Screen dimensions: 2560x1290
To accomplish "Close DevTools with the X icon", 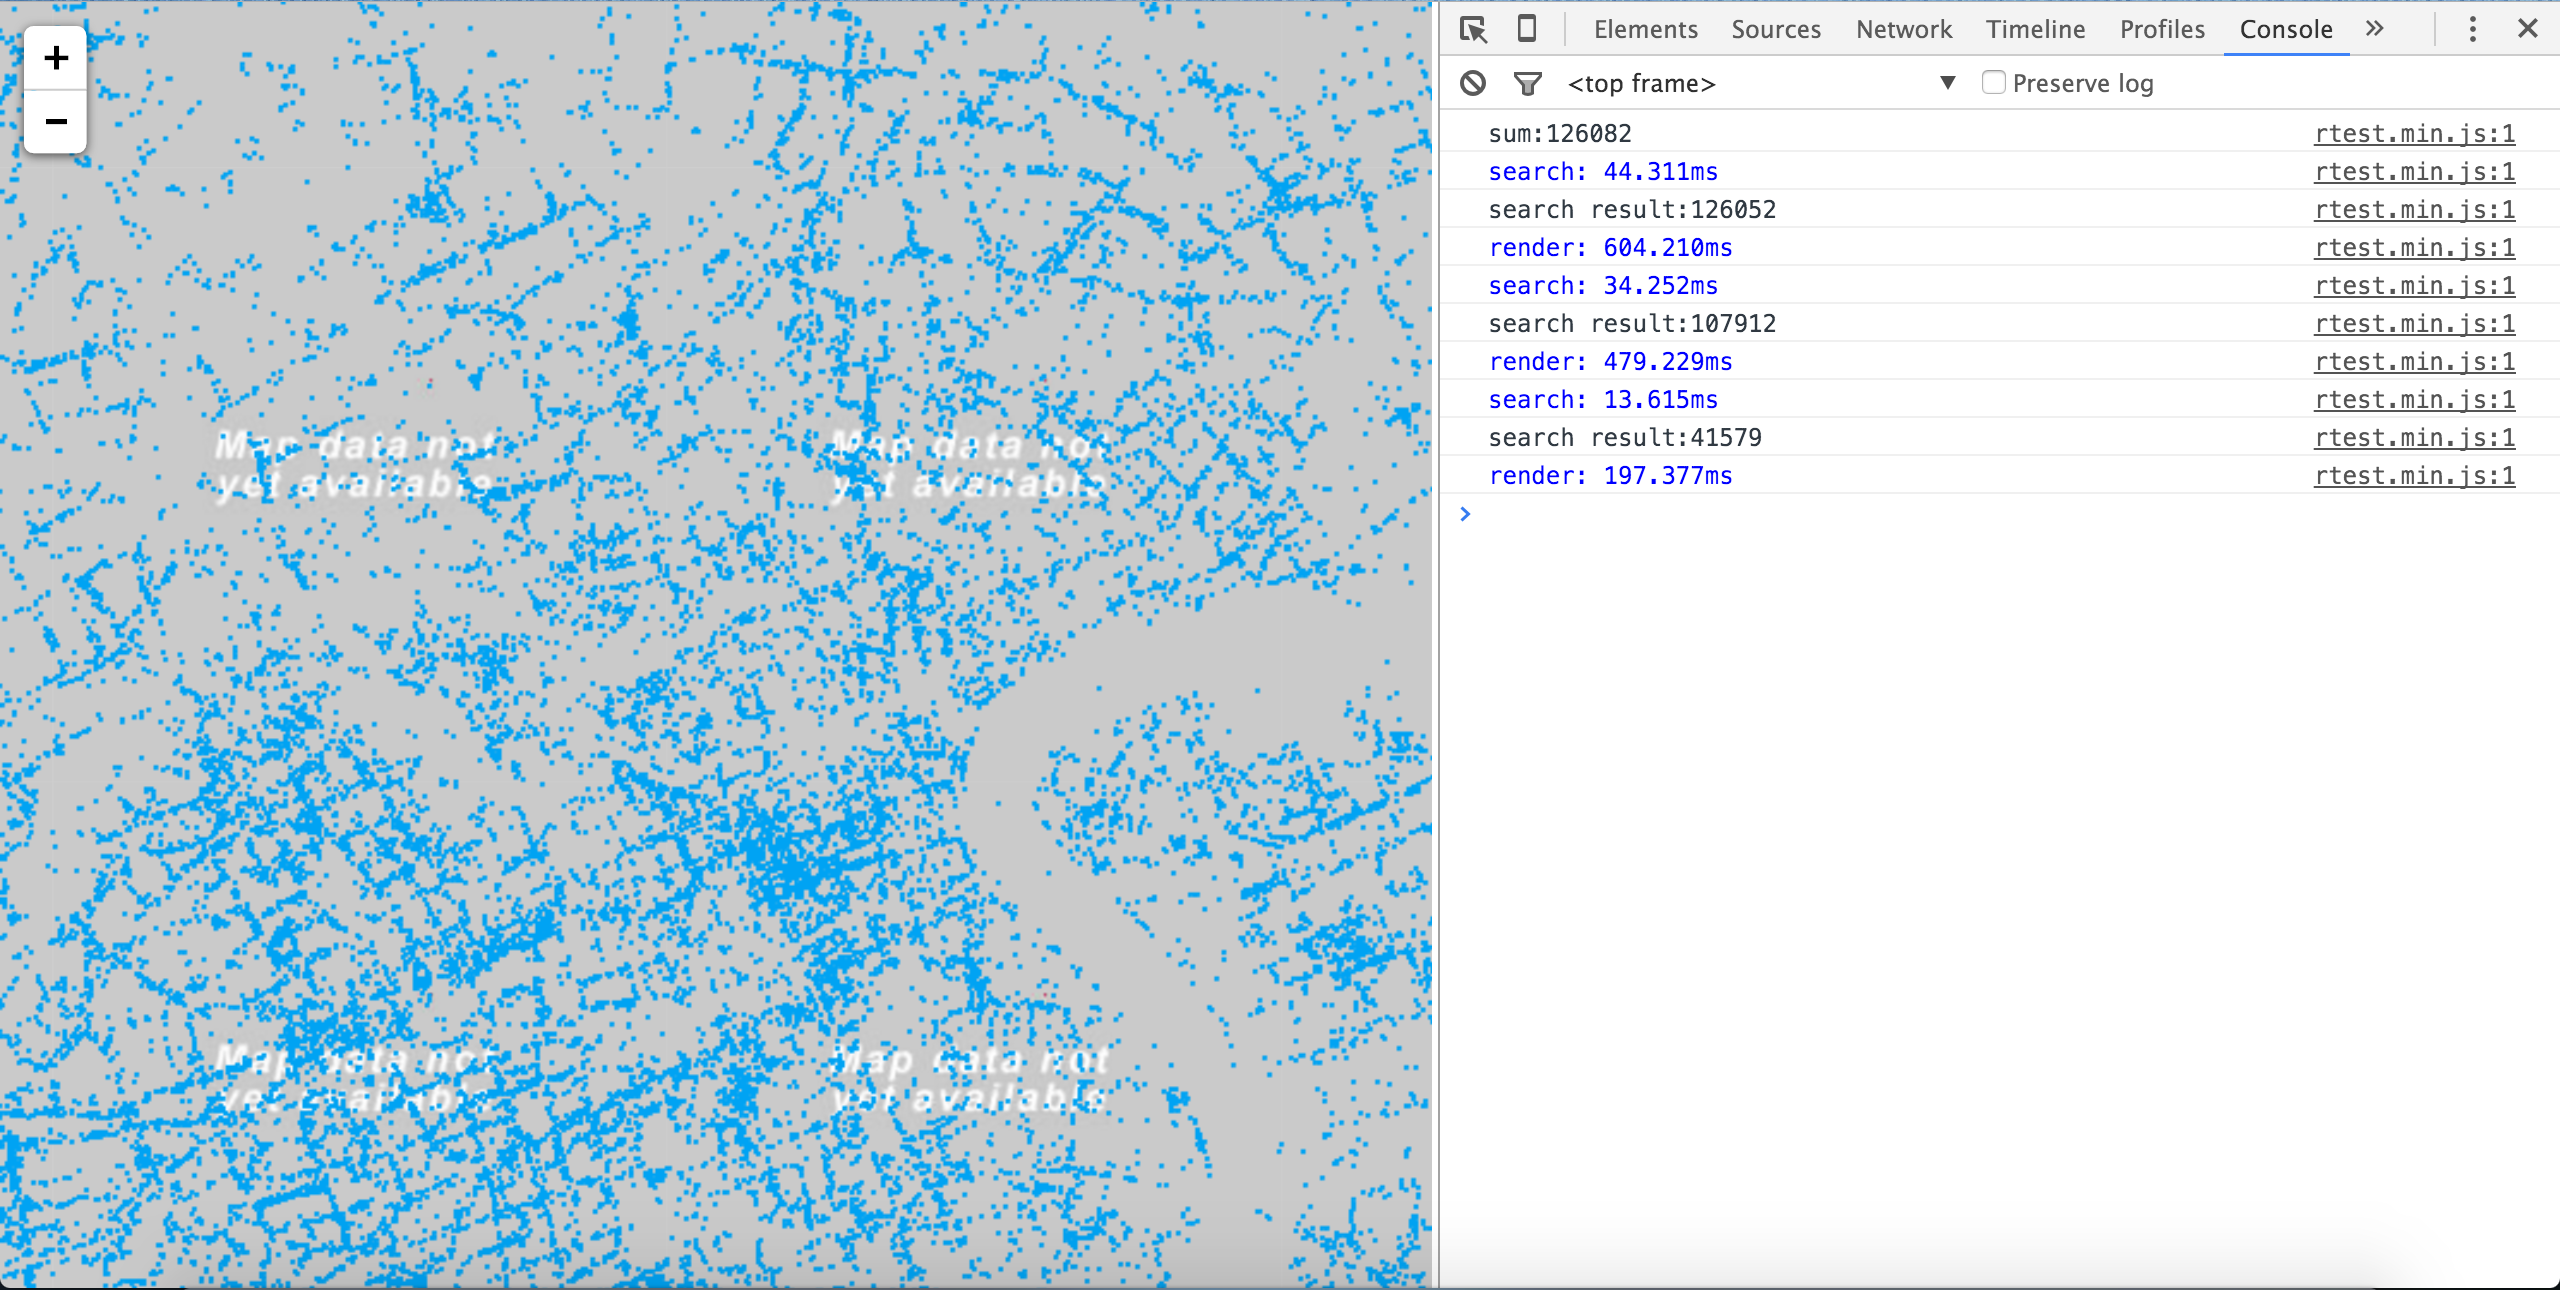I will (x=2527, y=29).
